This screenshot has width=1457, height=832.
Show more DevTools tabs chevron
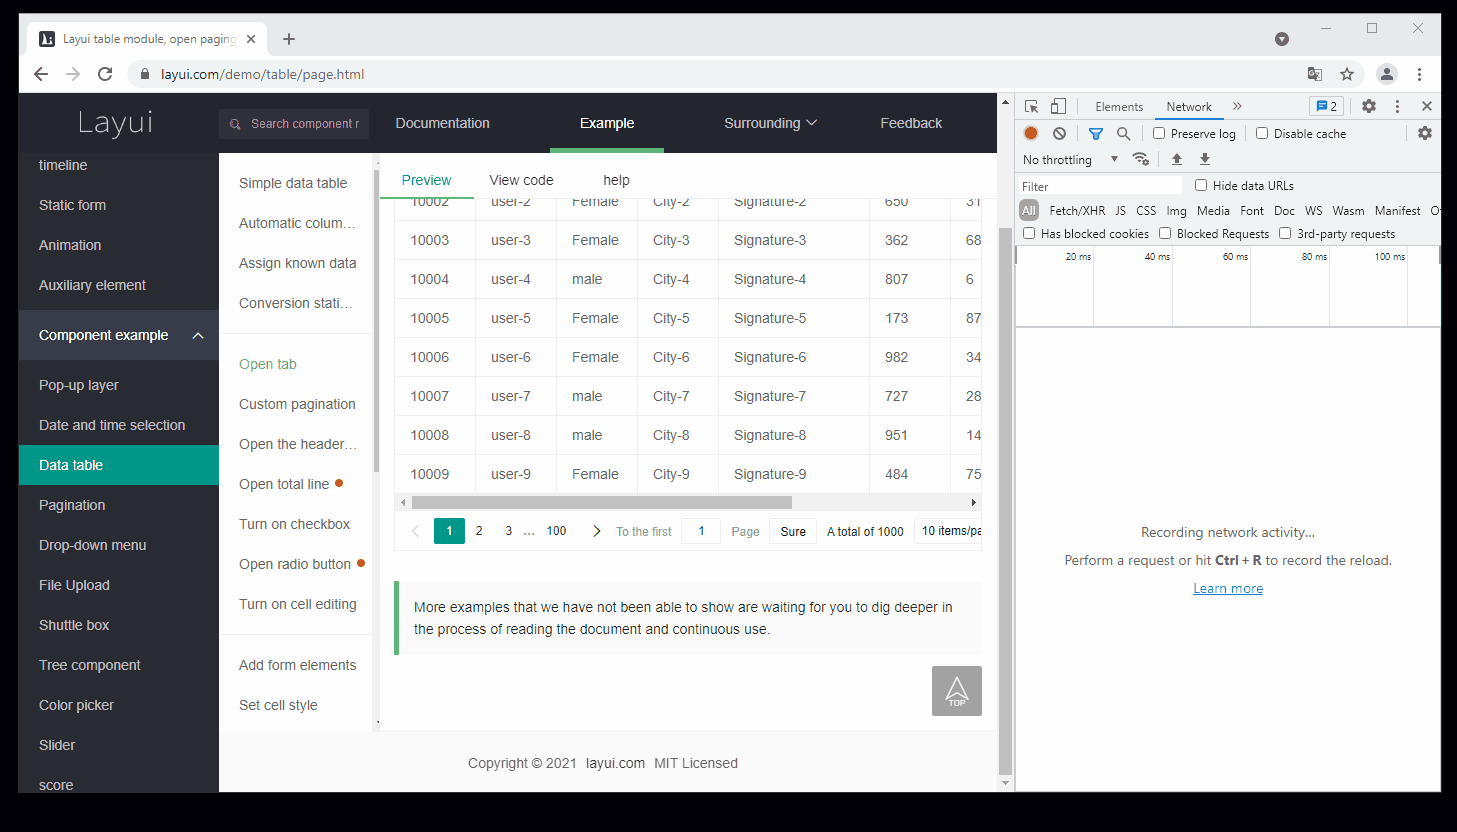pyautogui.click(x=1237, y=106)
